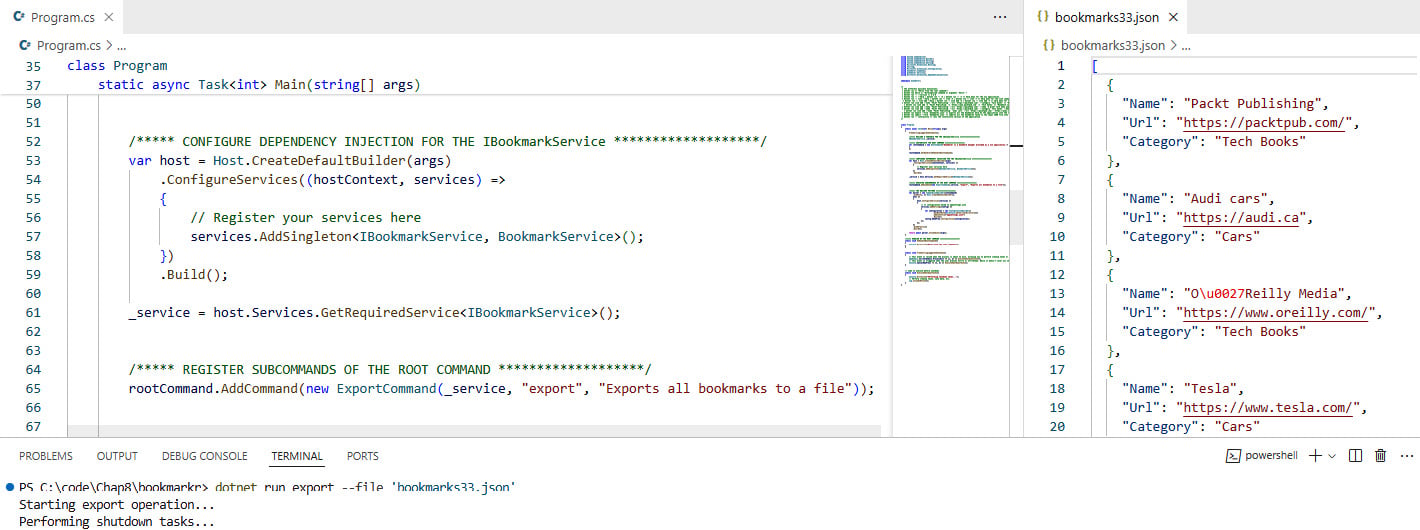Click the dotnet run export command in terminal
The height and width of the screenshot is (530, 1420).
(x=366, y=487)
